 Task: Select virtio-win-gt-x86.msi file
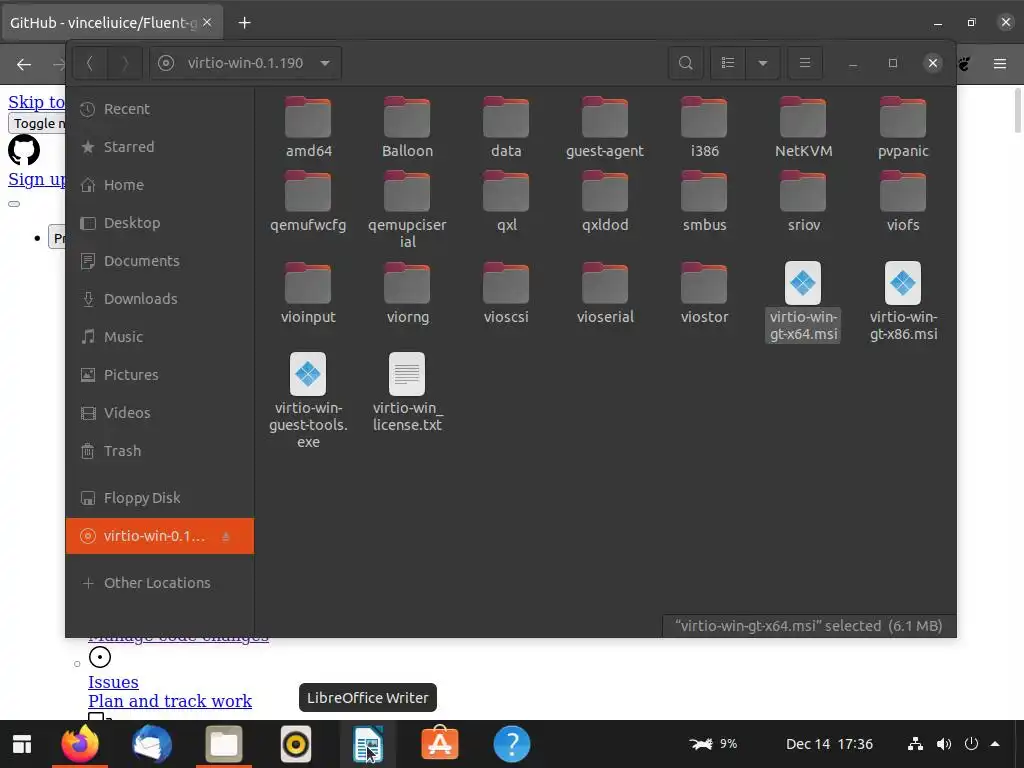(x=903, y=301)
